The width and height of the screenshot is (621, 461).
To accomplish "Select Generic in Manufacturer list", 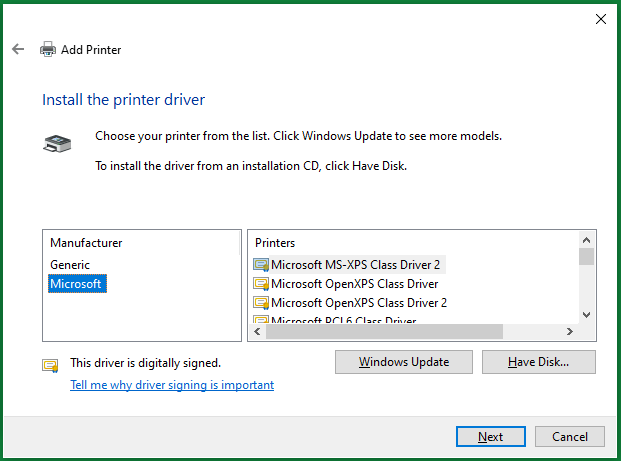I will [x=70, y=265].
